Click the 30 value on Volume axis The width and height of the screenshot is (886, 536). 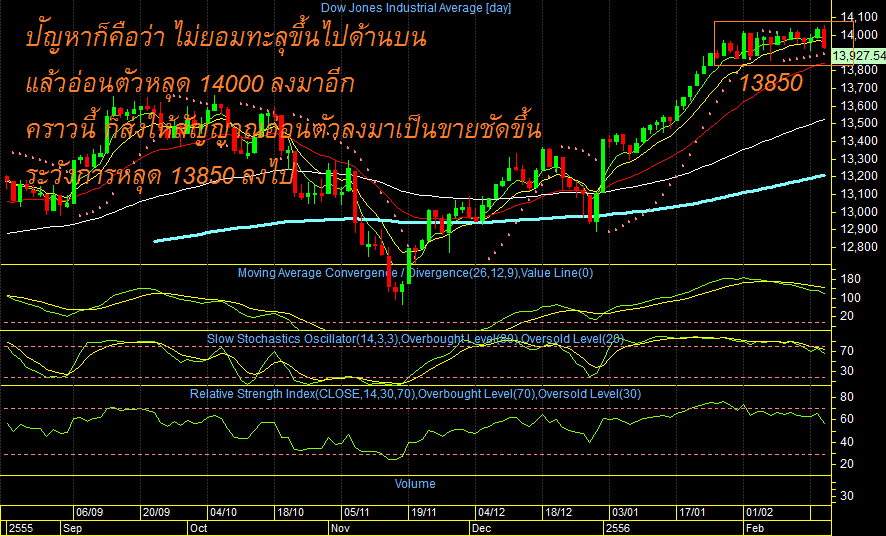(847, 496)
